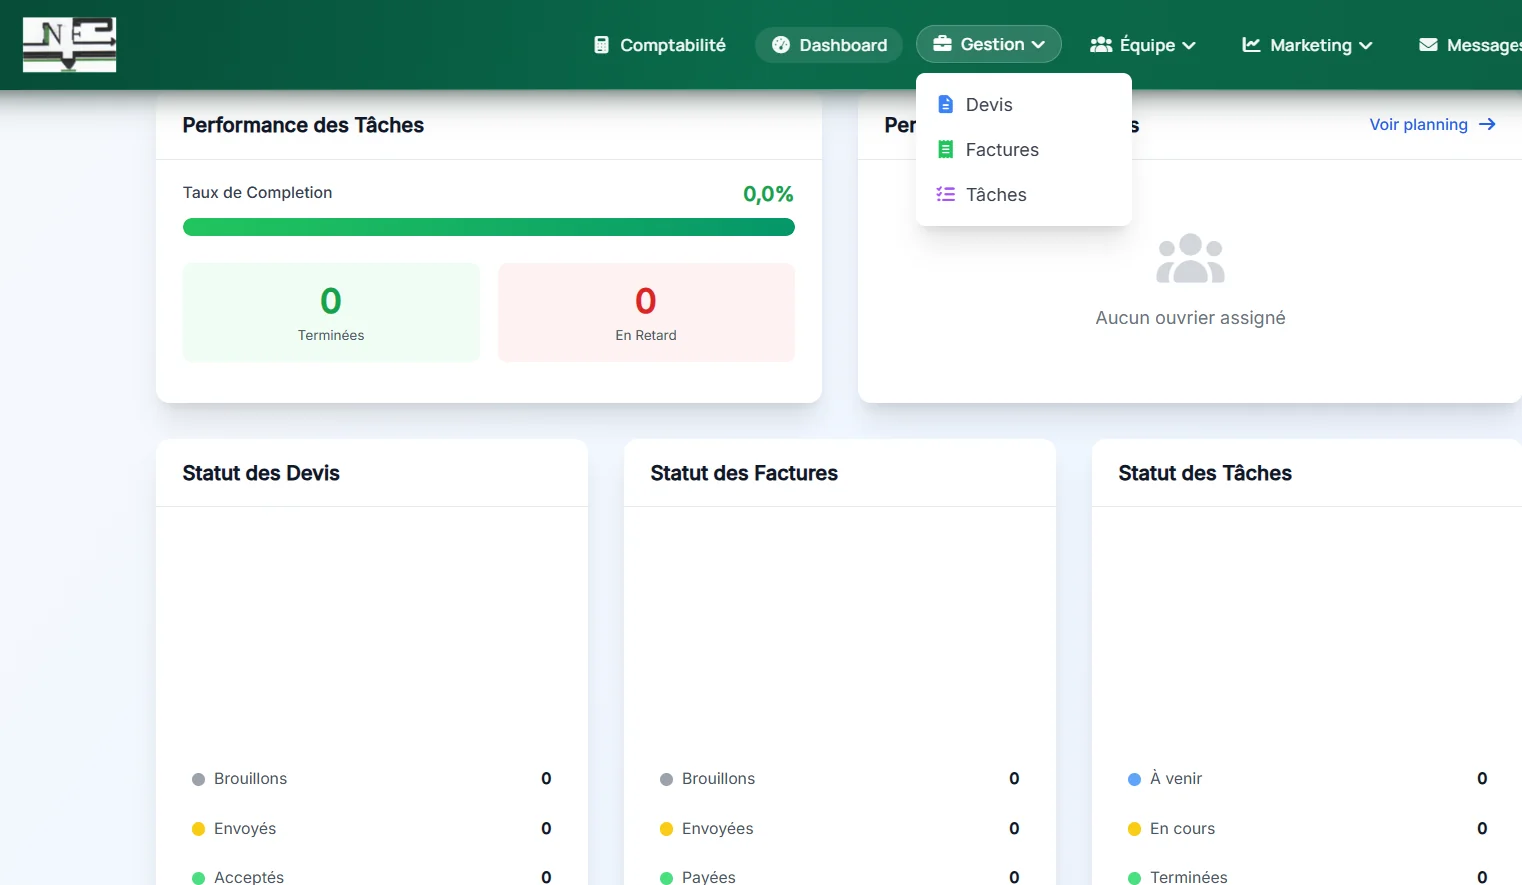Image resolution: width=1522 pixels, height=885 pixels.
Task: Select Factures from the Gestion menu
Action: pos(1024,149)
